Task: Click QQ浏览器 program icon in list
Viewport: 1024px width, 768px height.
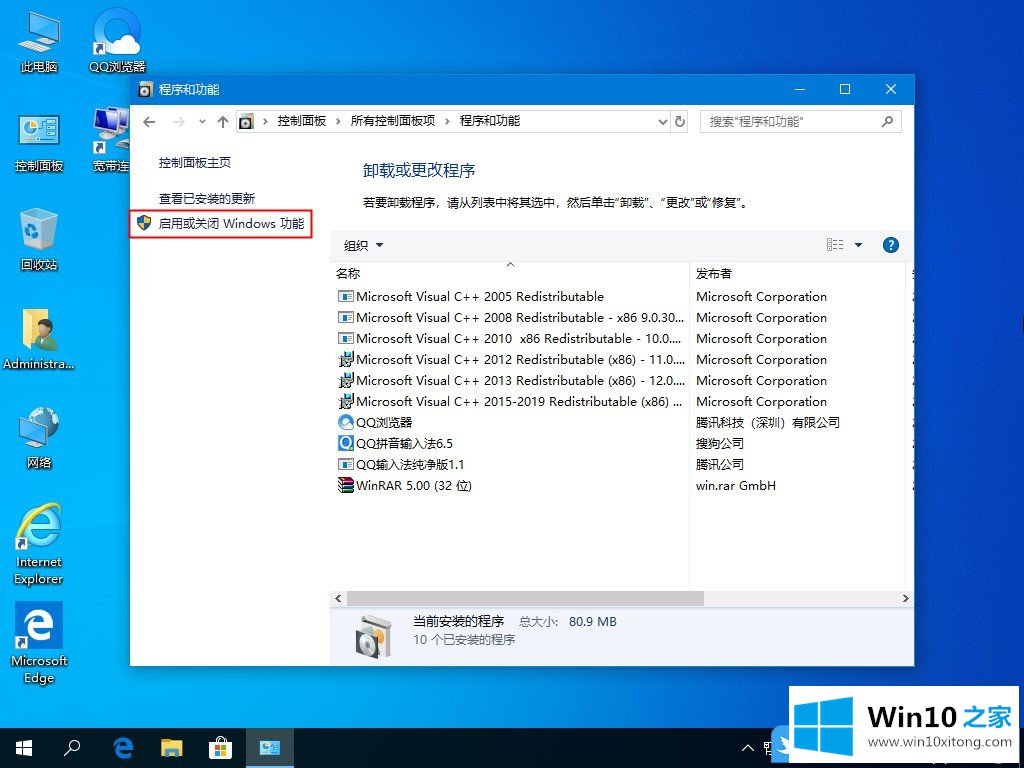Action: click(x=345, y=423)
